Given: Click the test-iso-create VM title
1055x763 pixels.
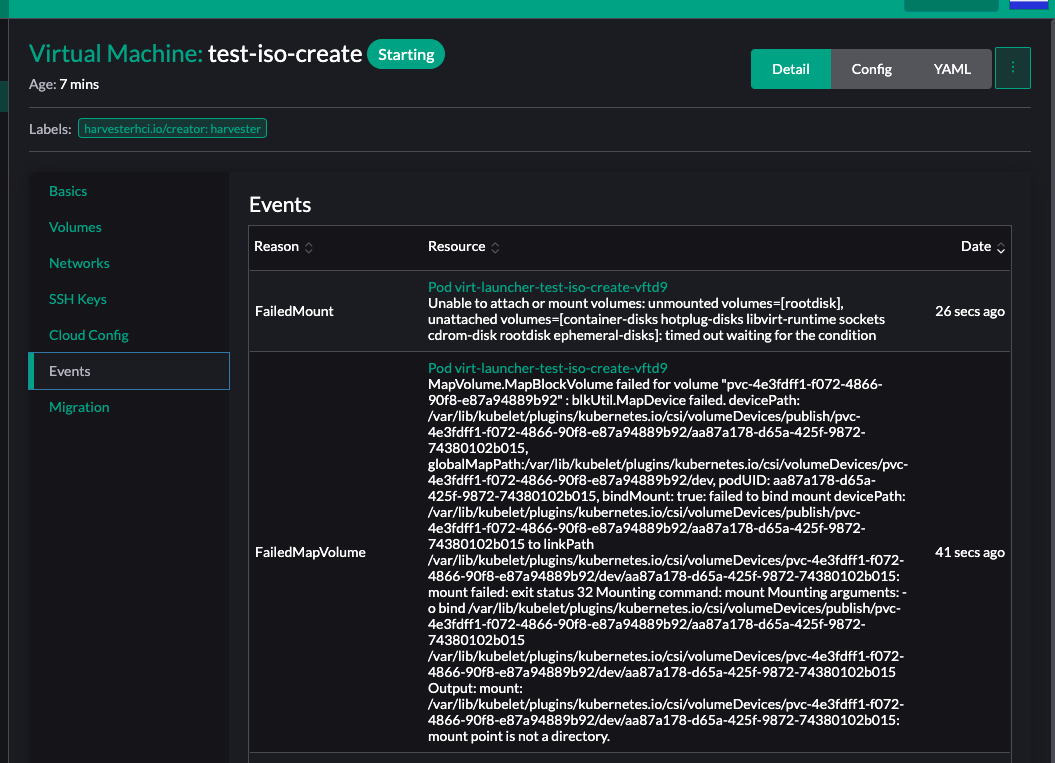Looking at the screenshot, I should (285, 54).
